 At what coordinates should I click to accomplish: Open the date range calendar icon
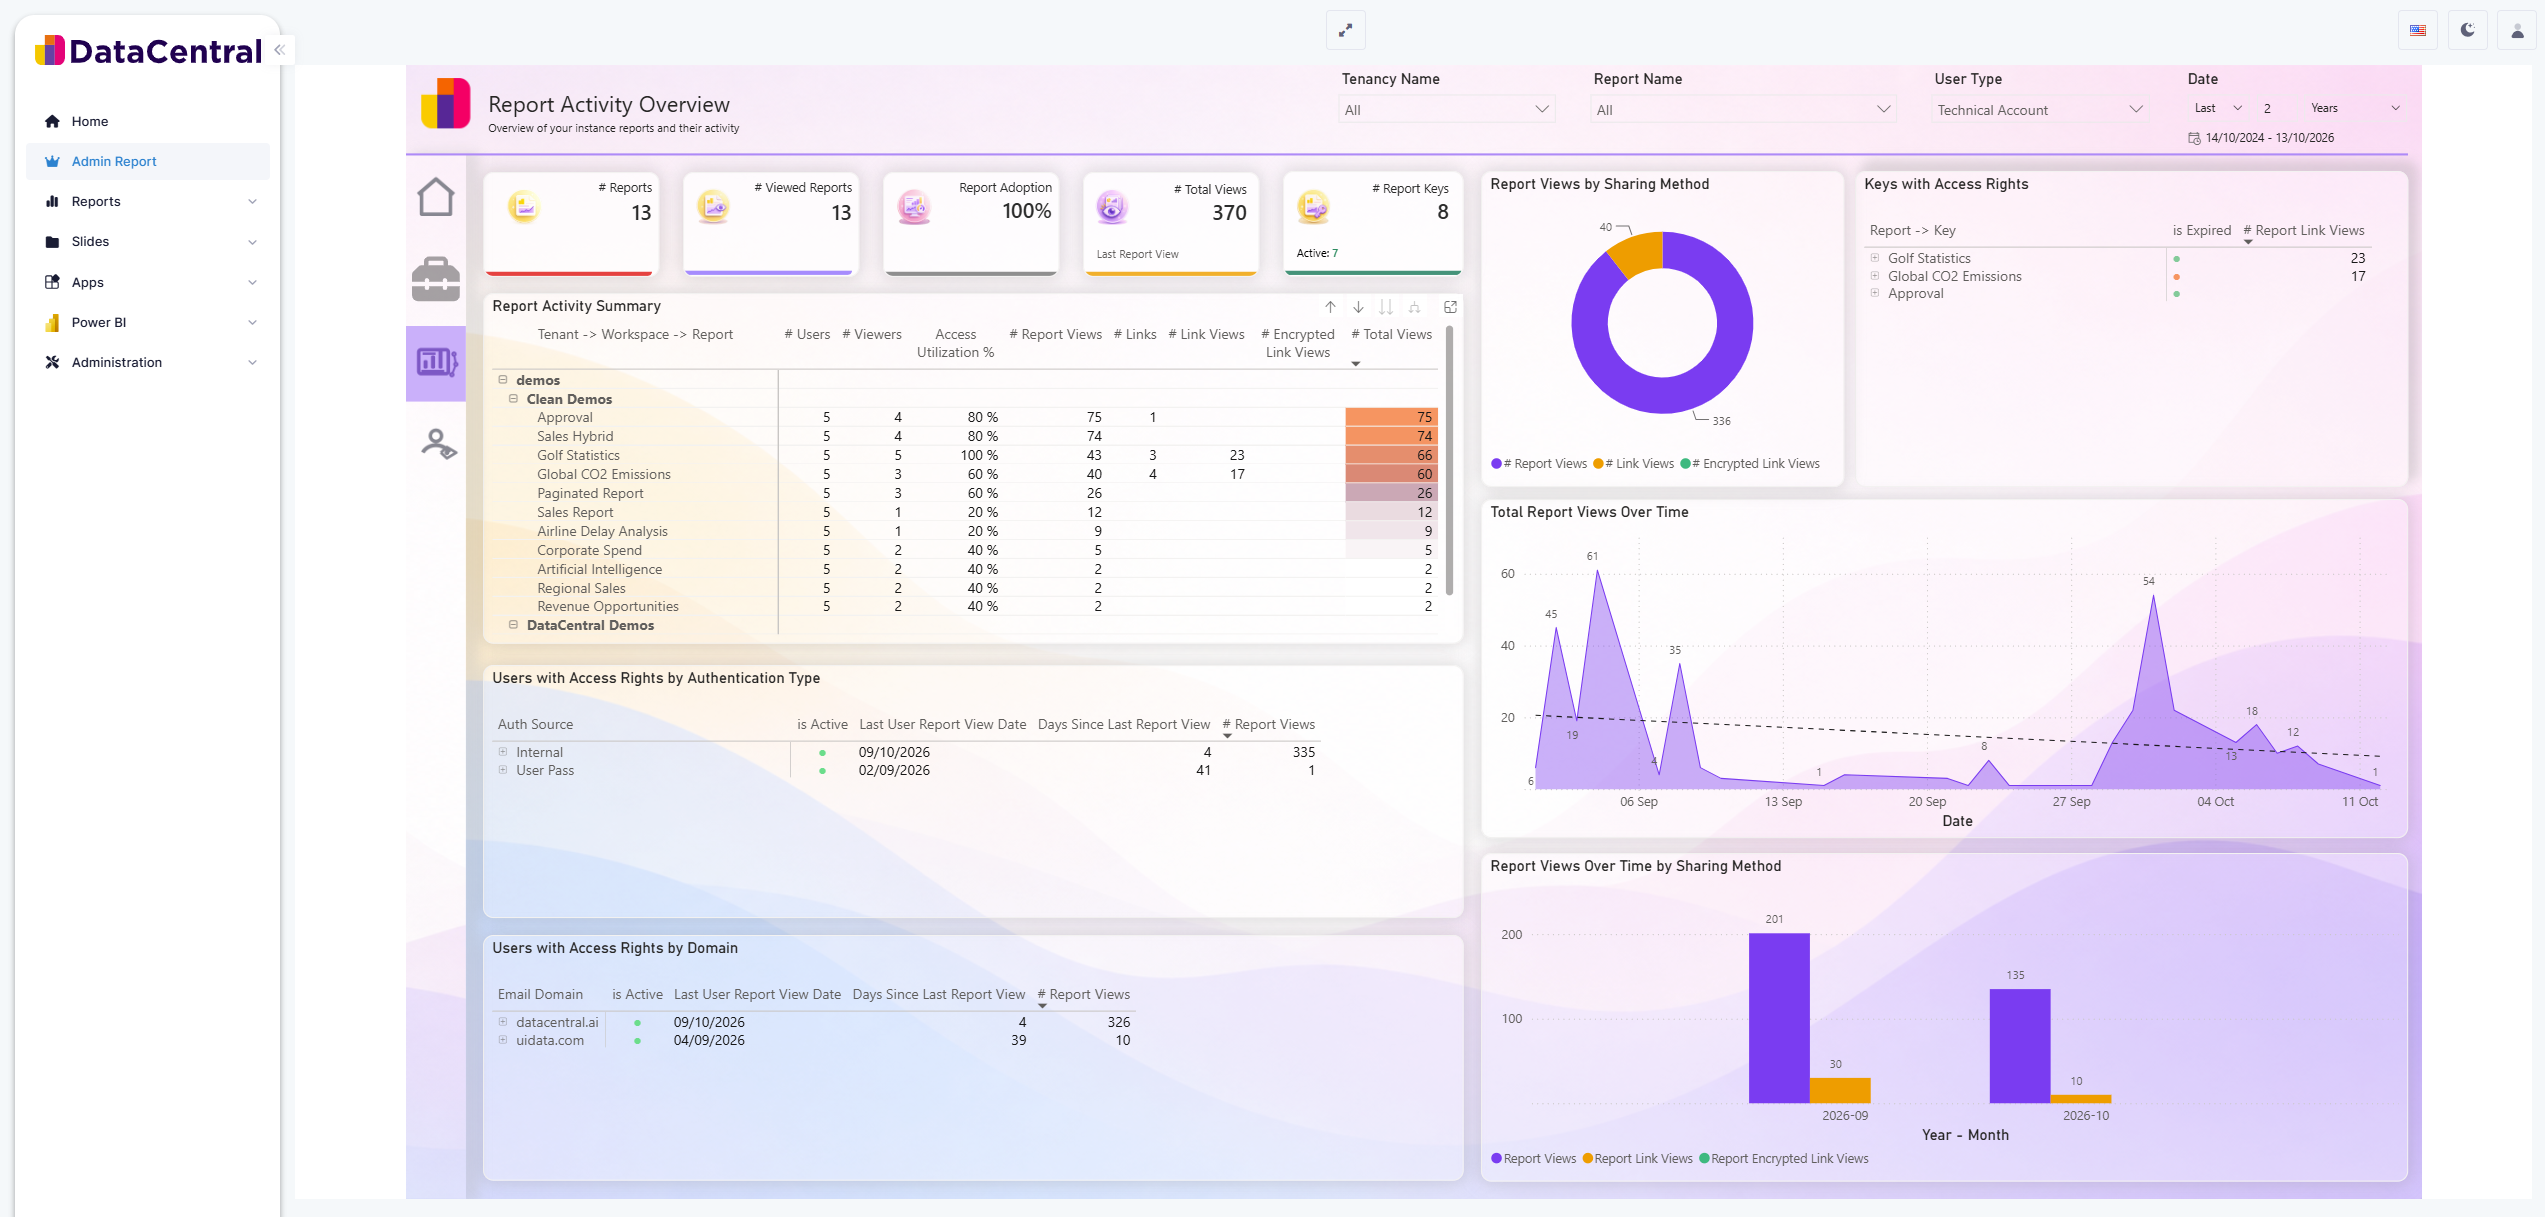pos(2194,138)
